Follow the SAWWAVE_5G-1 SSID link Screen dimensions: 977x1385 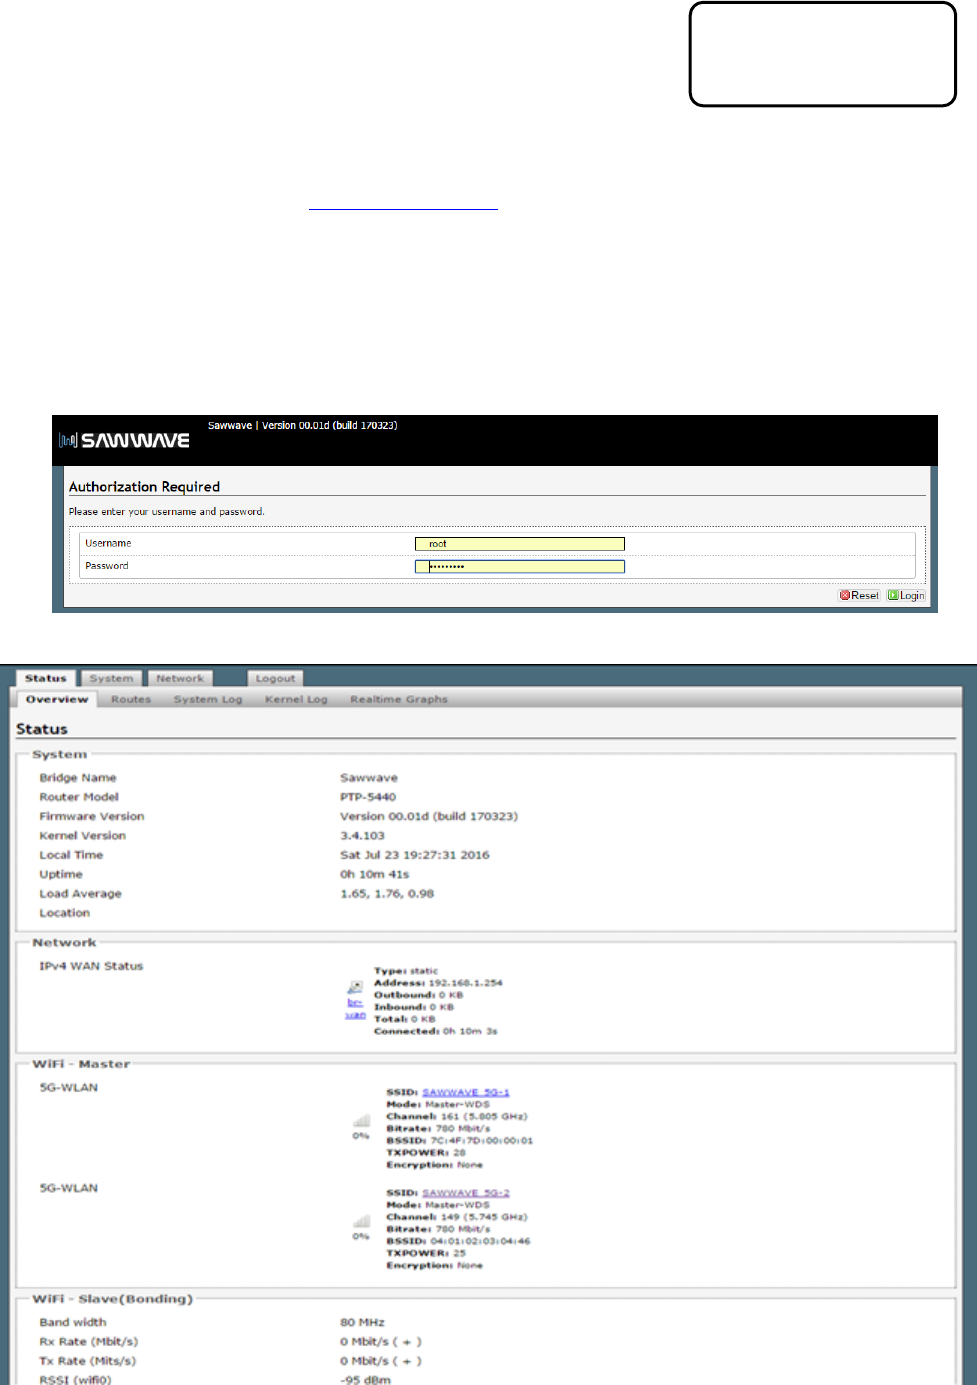466,1092
